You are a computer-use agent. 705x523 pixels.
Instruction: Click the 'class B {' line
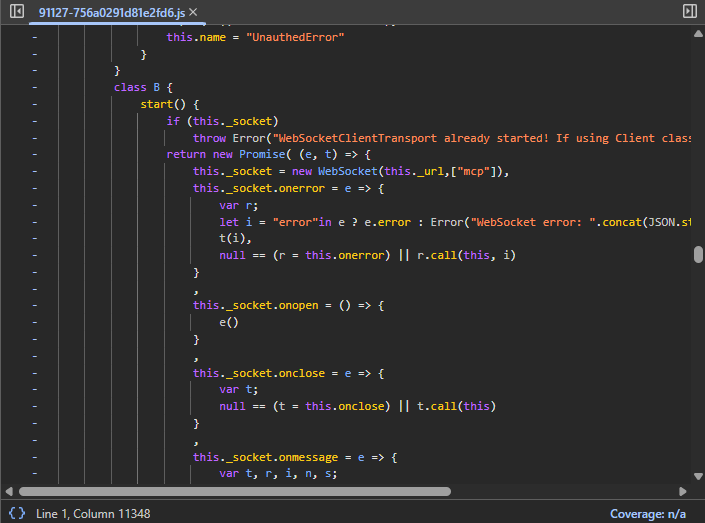click(143, 87)
